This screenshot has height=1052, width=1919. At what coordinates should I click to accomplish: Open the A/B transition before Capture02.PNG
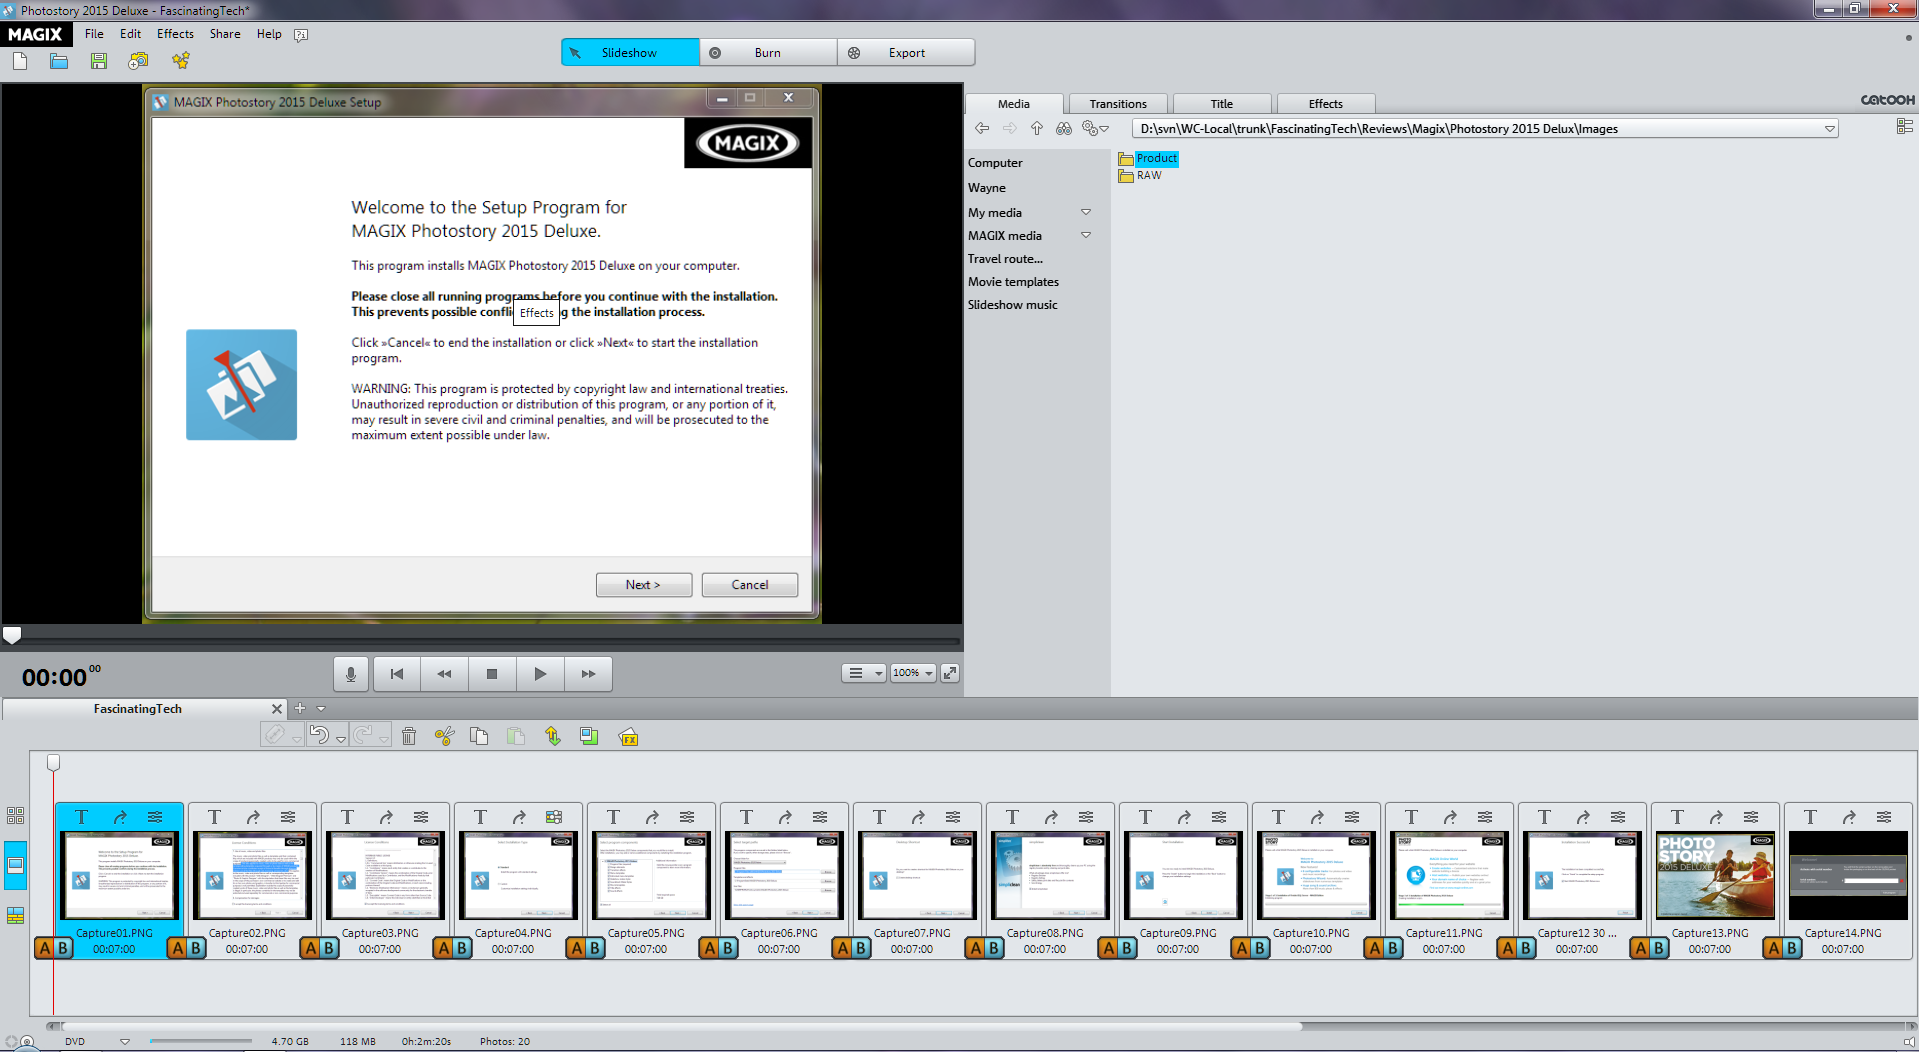pyautogui.click(x=186, y=948)
